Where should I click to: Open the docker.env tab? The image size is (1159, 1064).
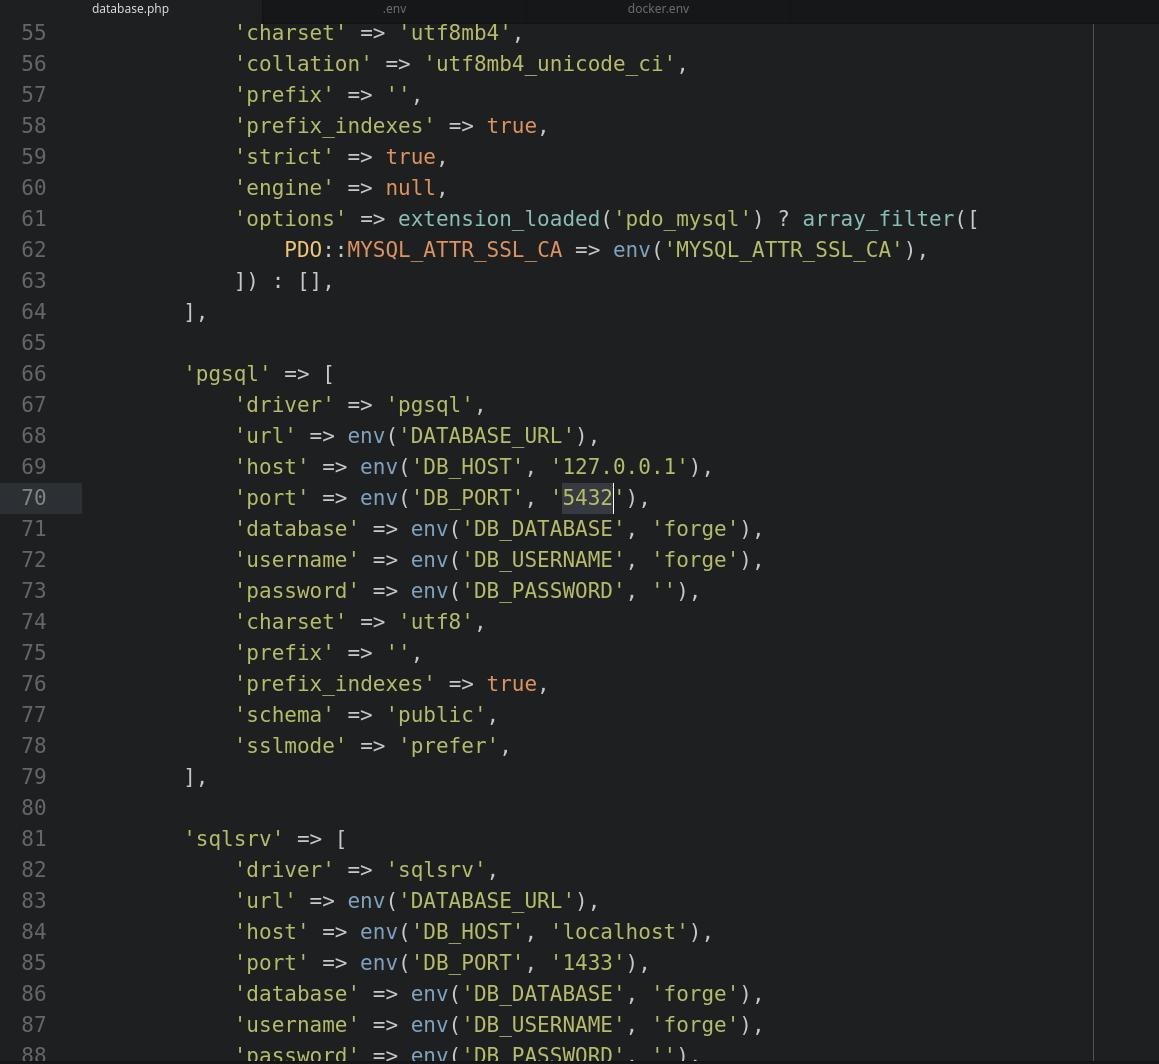coord(658,9)
